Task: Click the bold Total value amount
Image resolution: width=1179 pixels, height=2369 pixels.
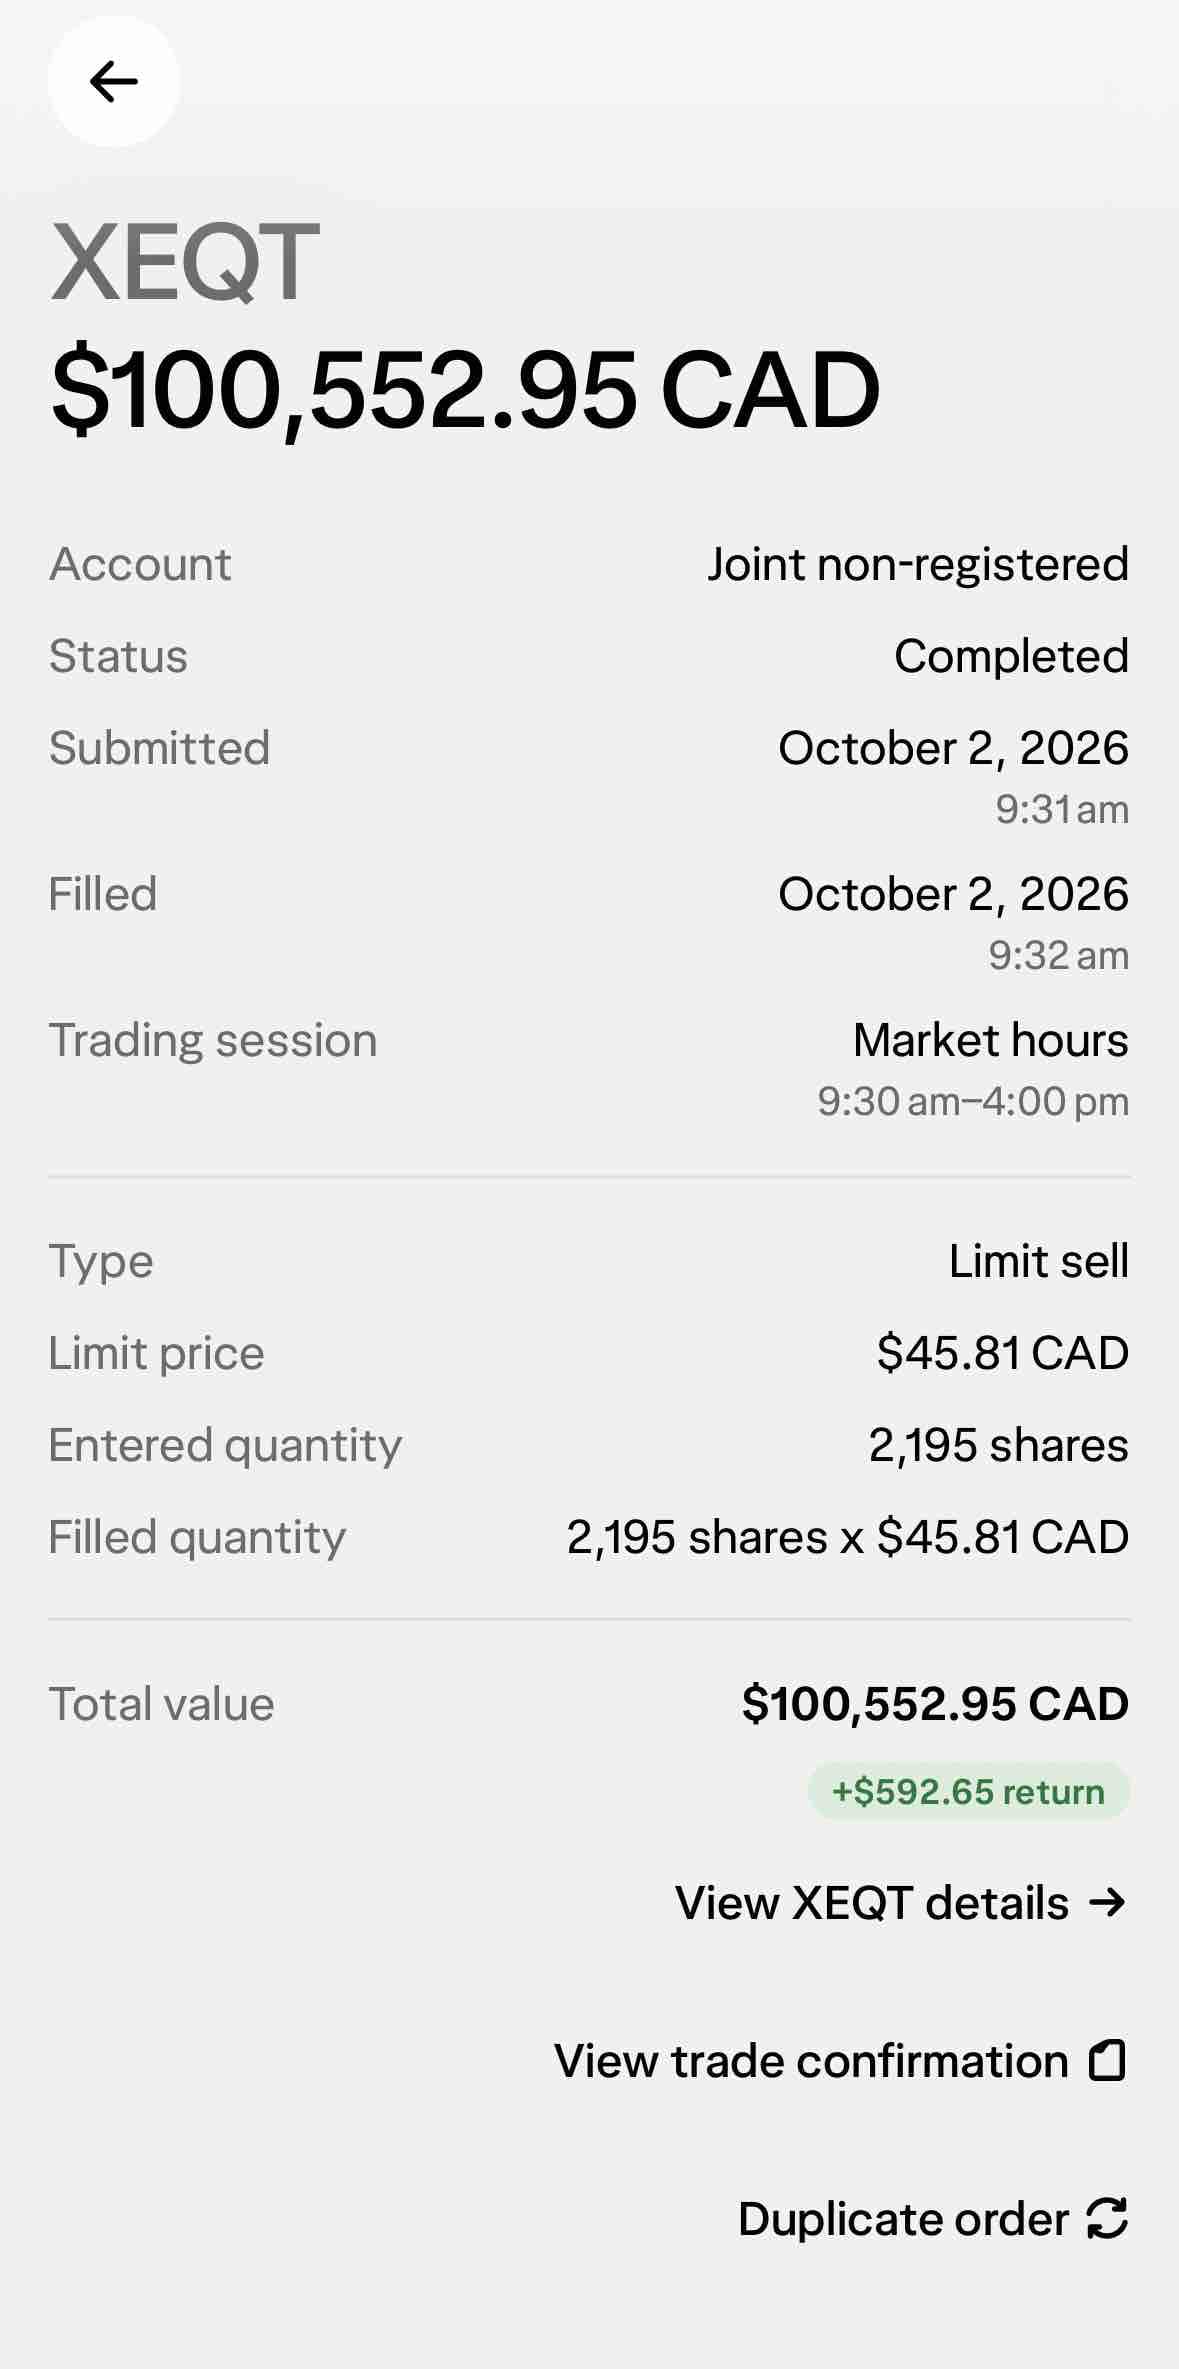Action: pos(935,1704)
